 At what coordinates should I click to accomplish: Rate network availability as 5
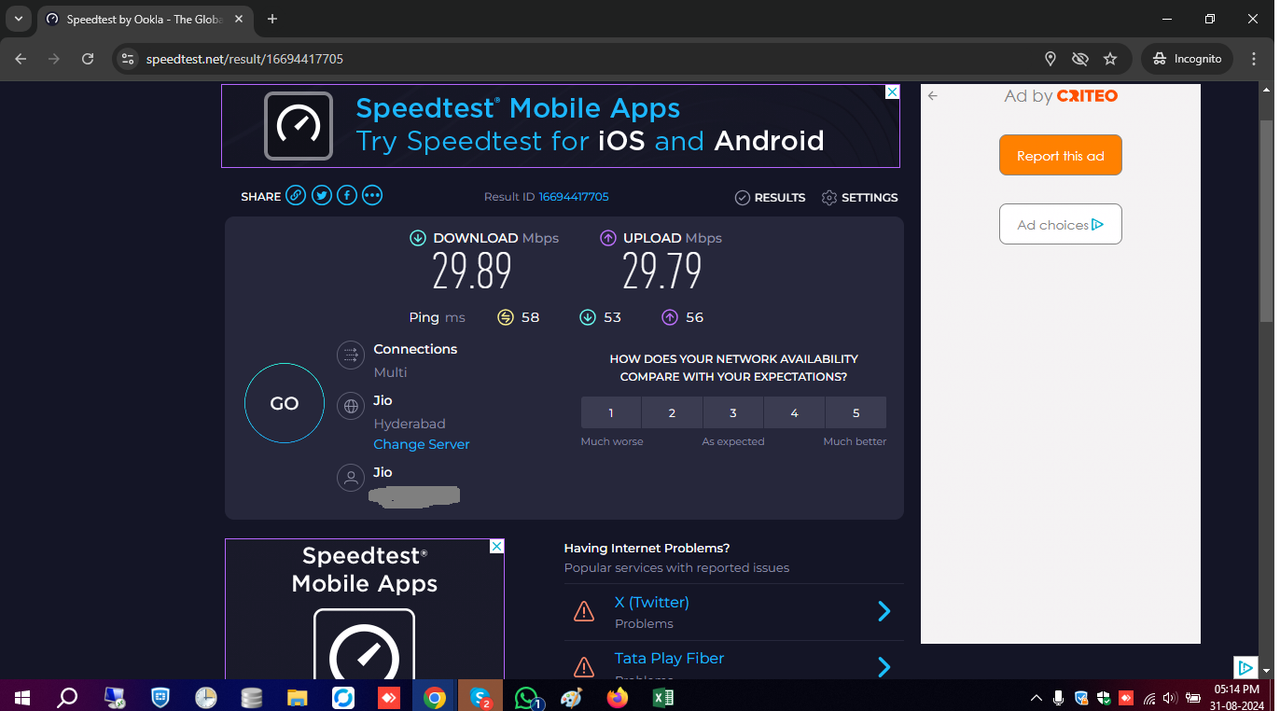(856, 413)
